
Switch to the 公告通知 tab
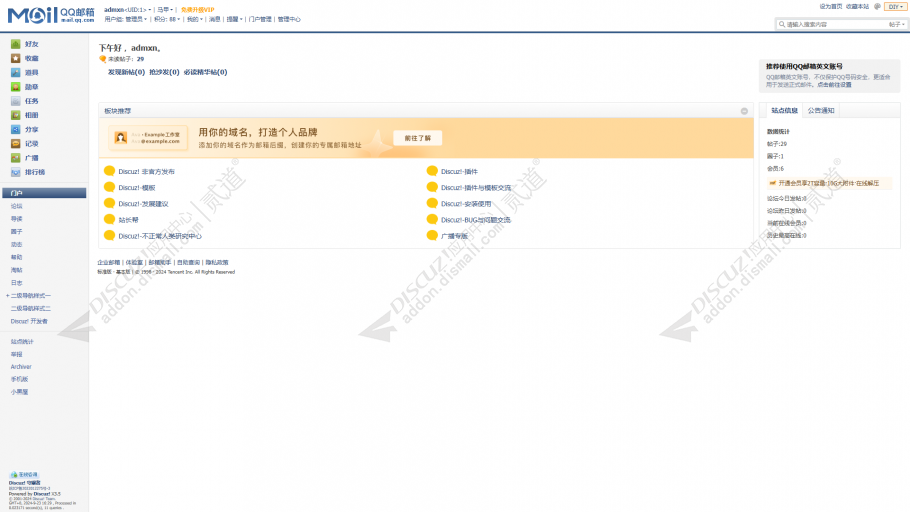pos(821,110)
